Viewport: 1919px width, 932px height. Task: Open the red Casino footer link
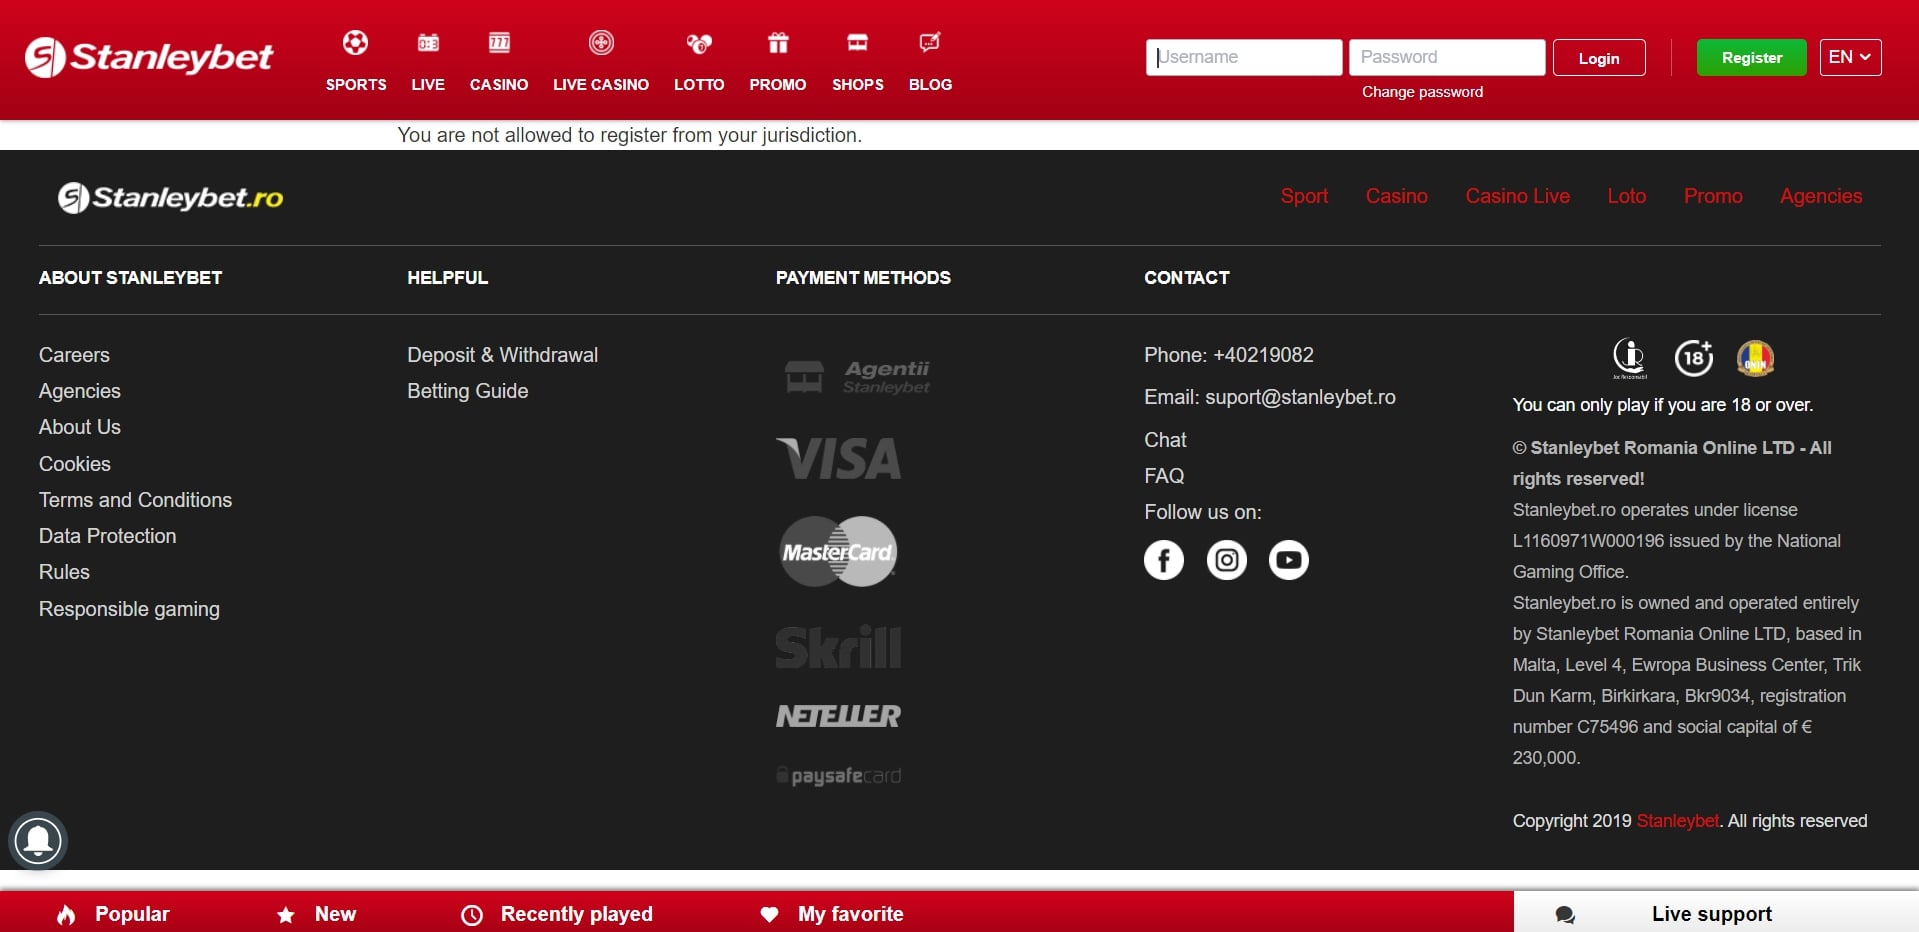1397,196
